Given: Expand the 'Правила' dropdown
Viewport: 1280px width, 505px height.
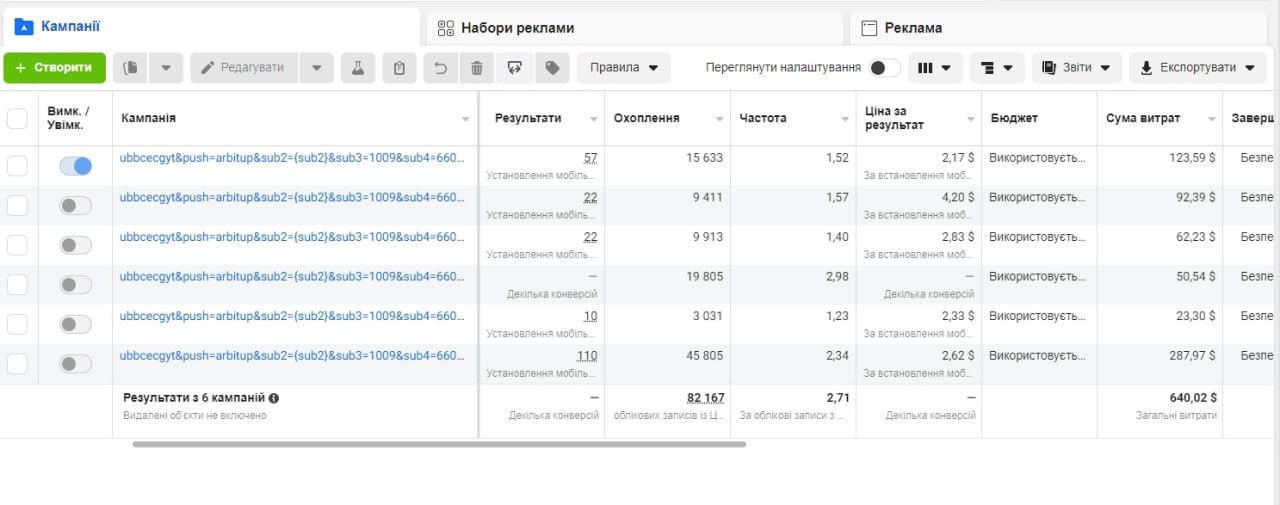Looking at the screenshot, I should (x=623, y=68).
